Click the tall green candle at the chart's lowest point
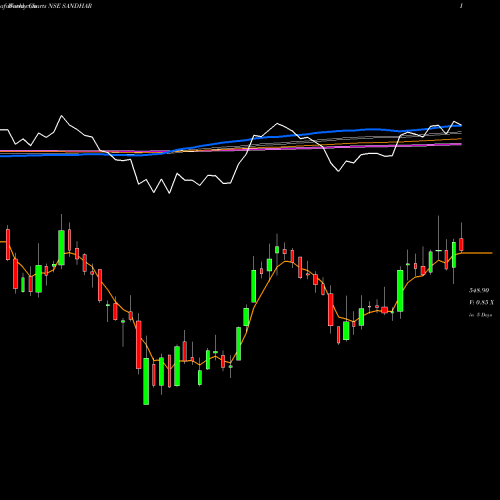The width and height of the screenshot is (500, 500). pos(146,381)
